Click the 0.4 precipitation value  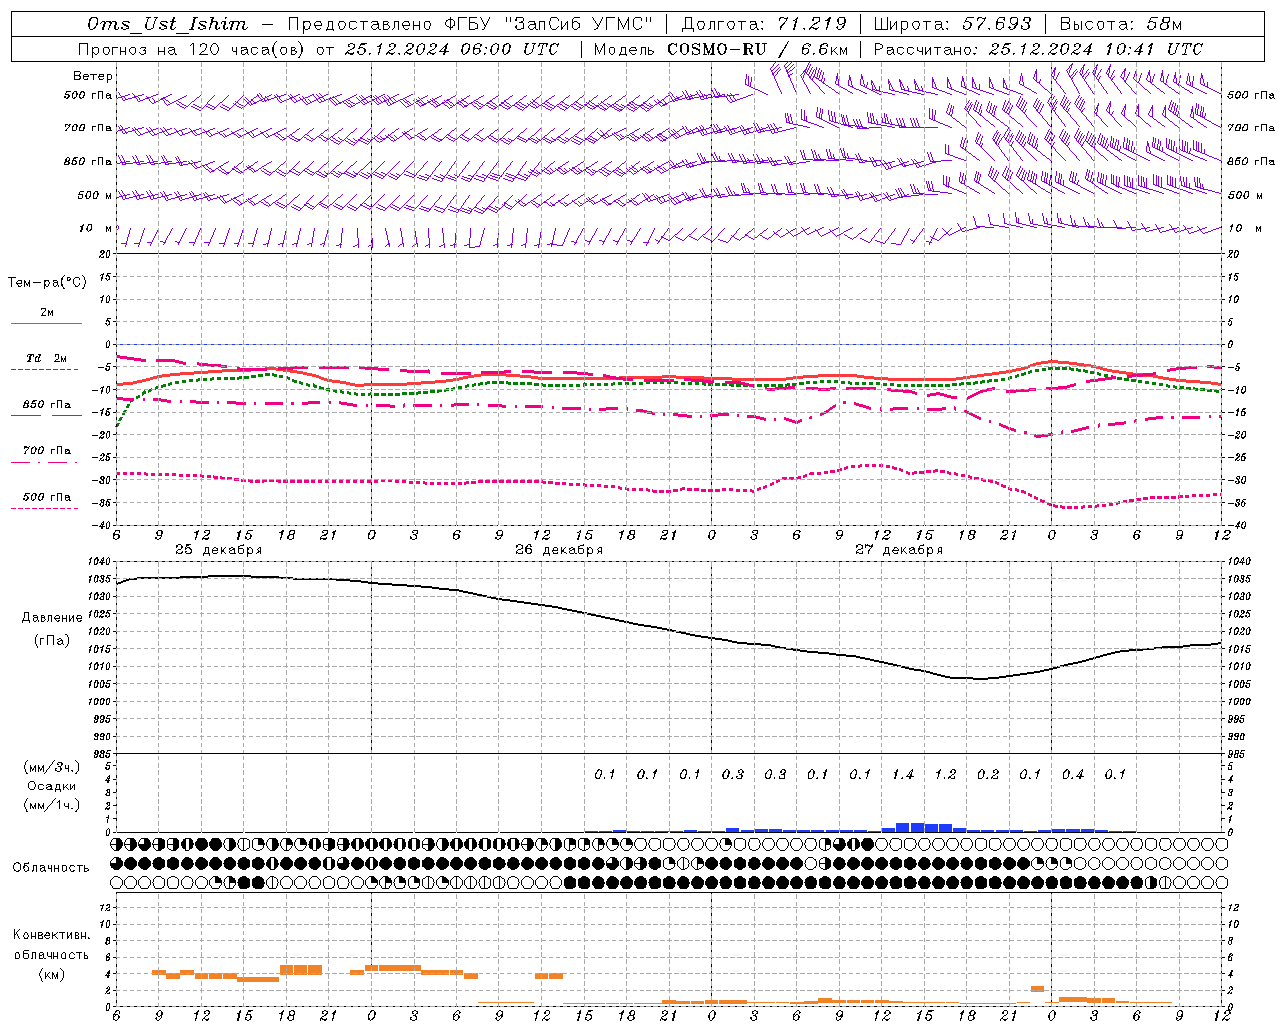[1073, 775]
